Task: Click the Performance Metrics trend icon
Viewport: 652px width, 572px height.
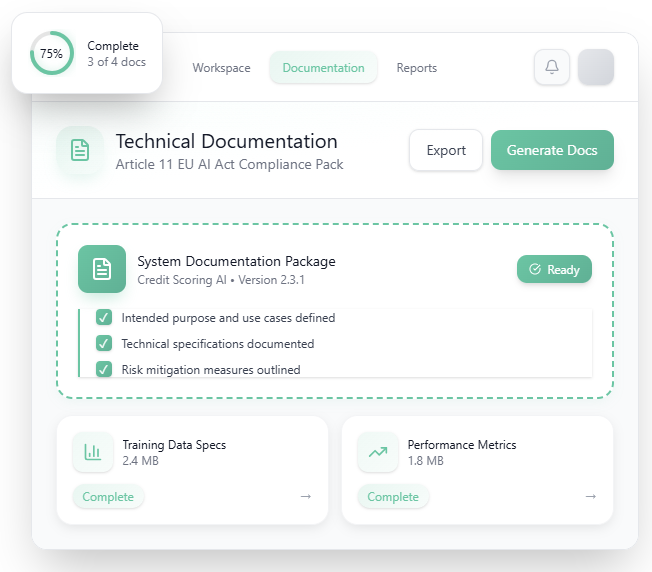Action: coord(378,452)
